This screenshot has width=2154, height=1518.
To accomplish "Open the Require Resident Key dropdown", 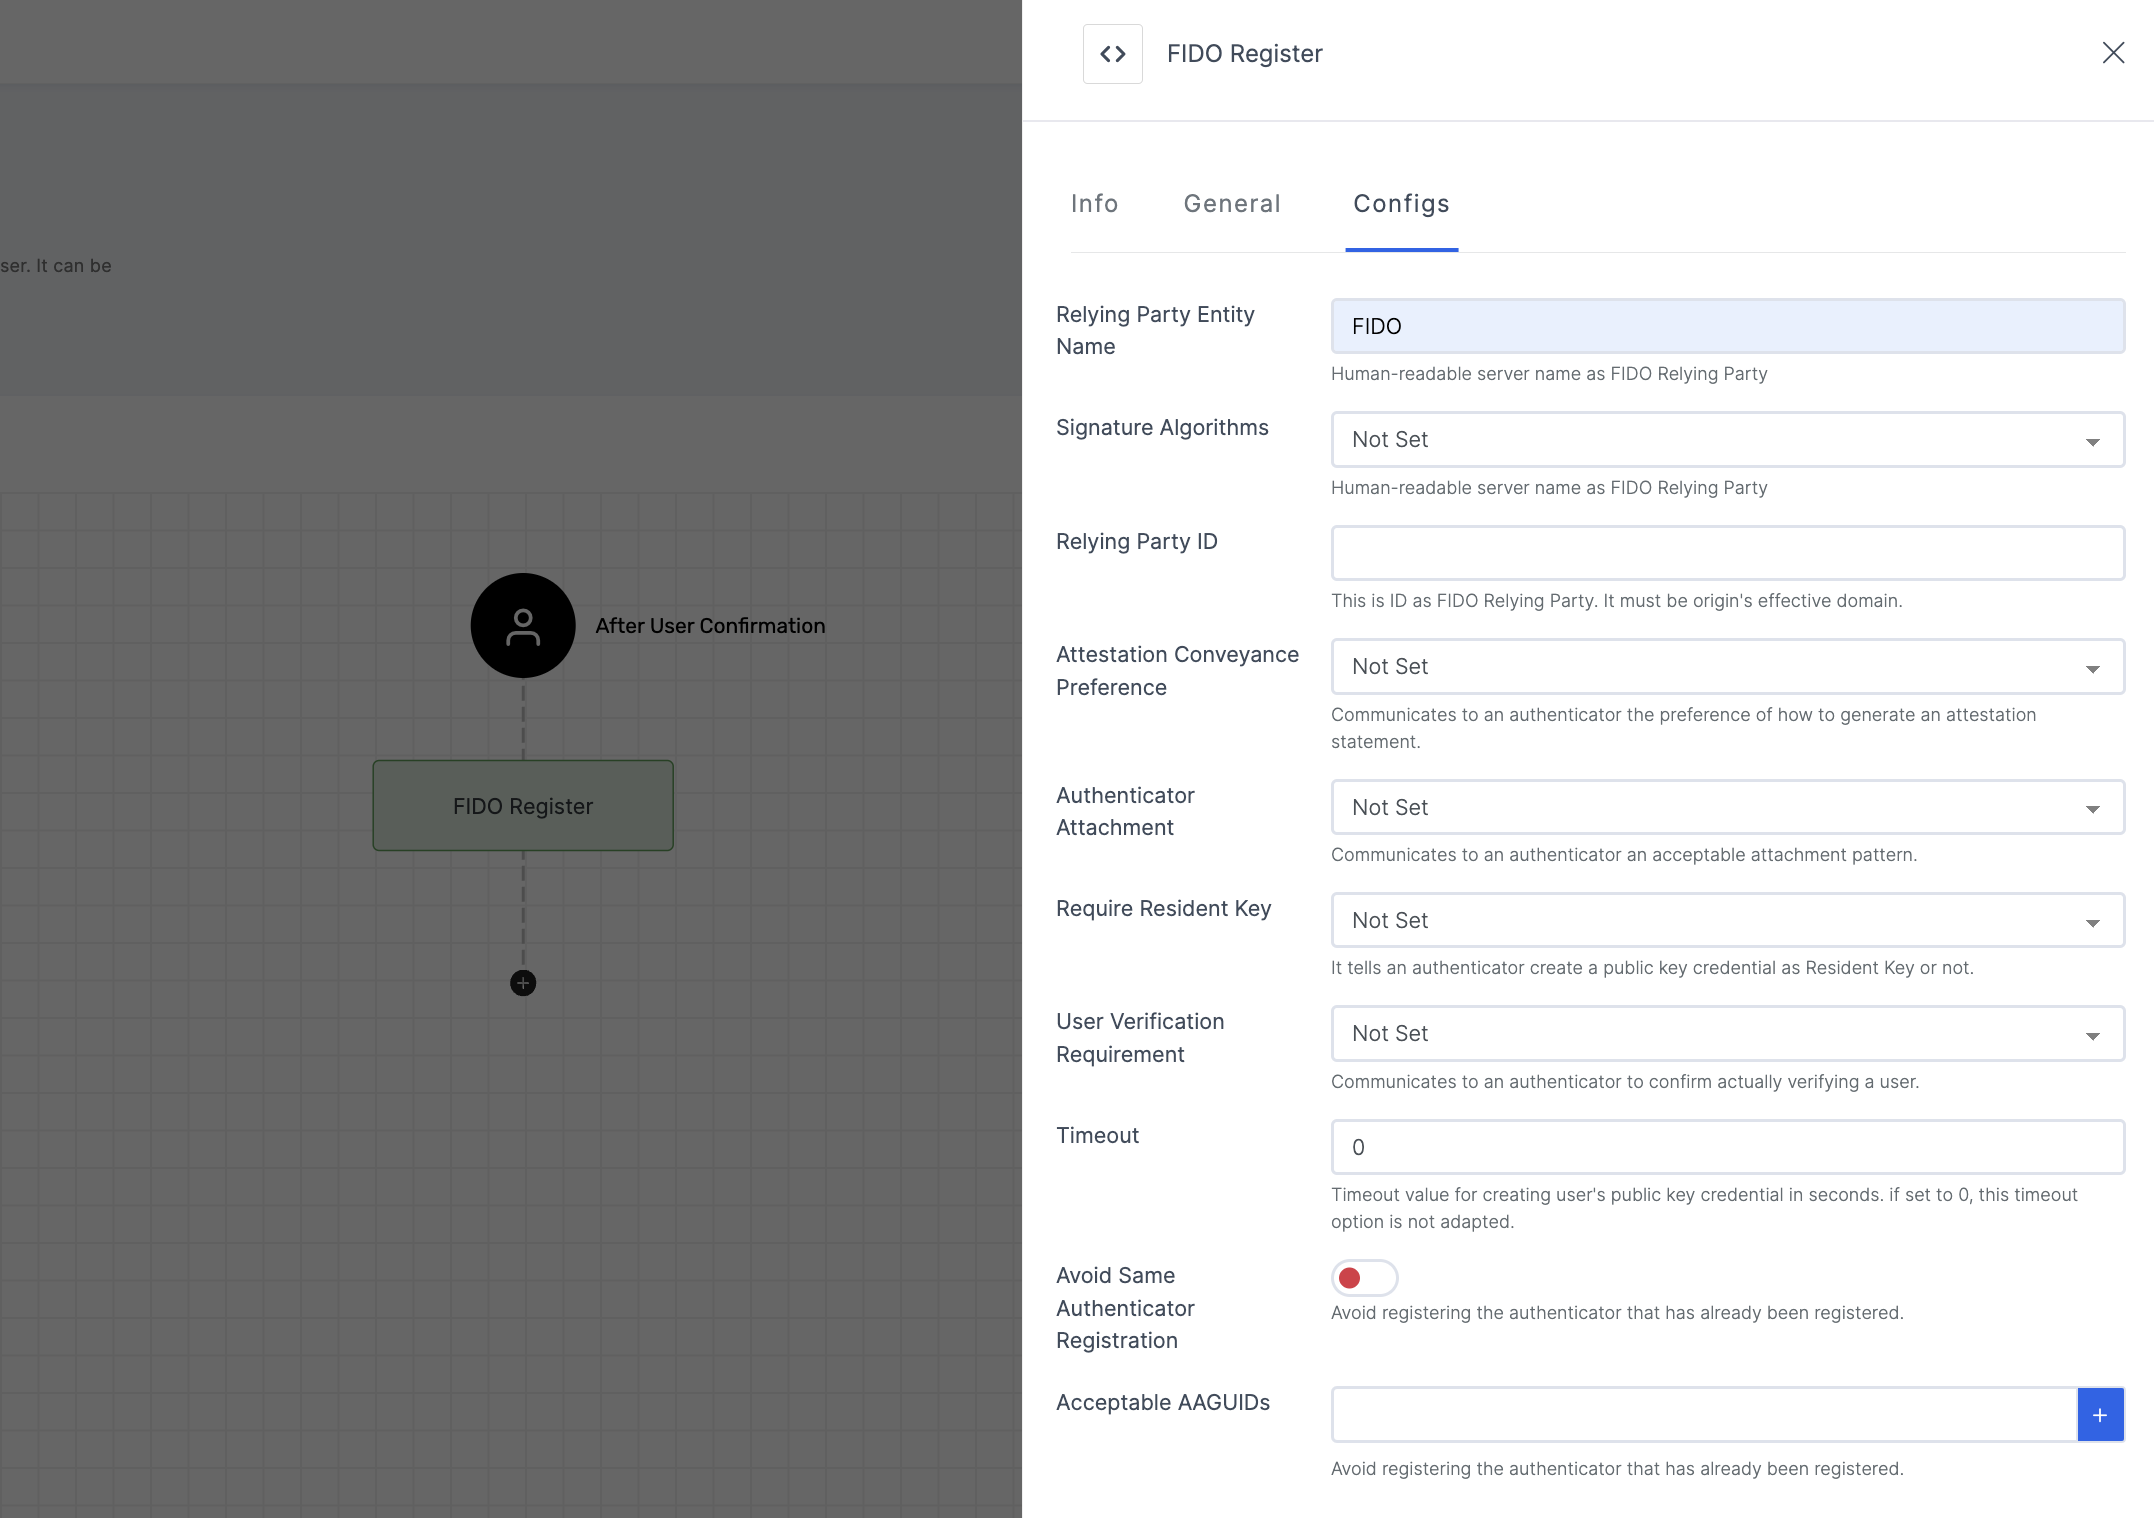I will click(1727, 921).
